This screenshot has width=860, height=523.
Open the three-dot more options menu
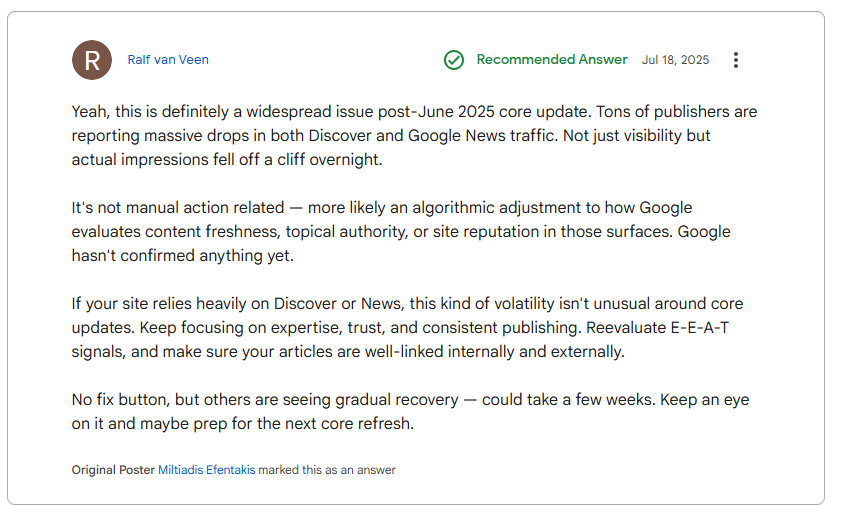(x=735, y=60)
